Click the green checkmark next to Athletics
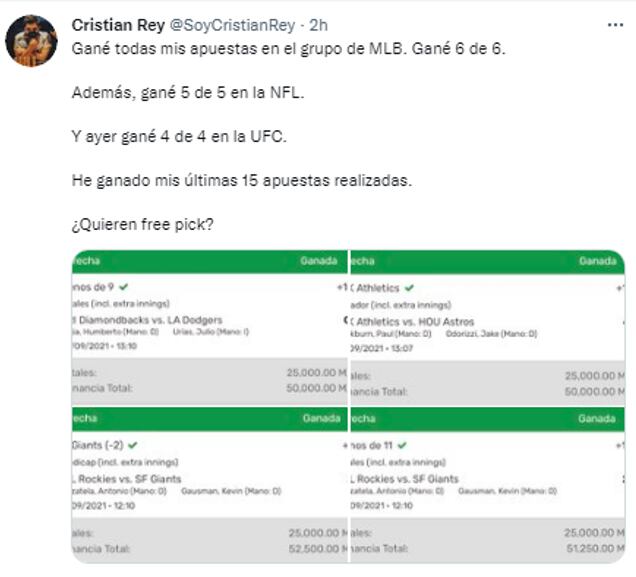This screenshot has width=636, height=577. pyautogui.click(x=409, y=288)
